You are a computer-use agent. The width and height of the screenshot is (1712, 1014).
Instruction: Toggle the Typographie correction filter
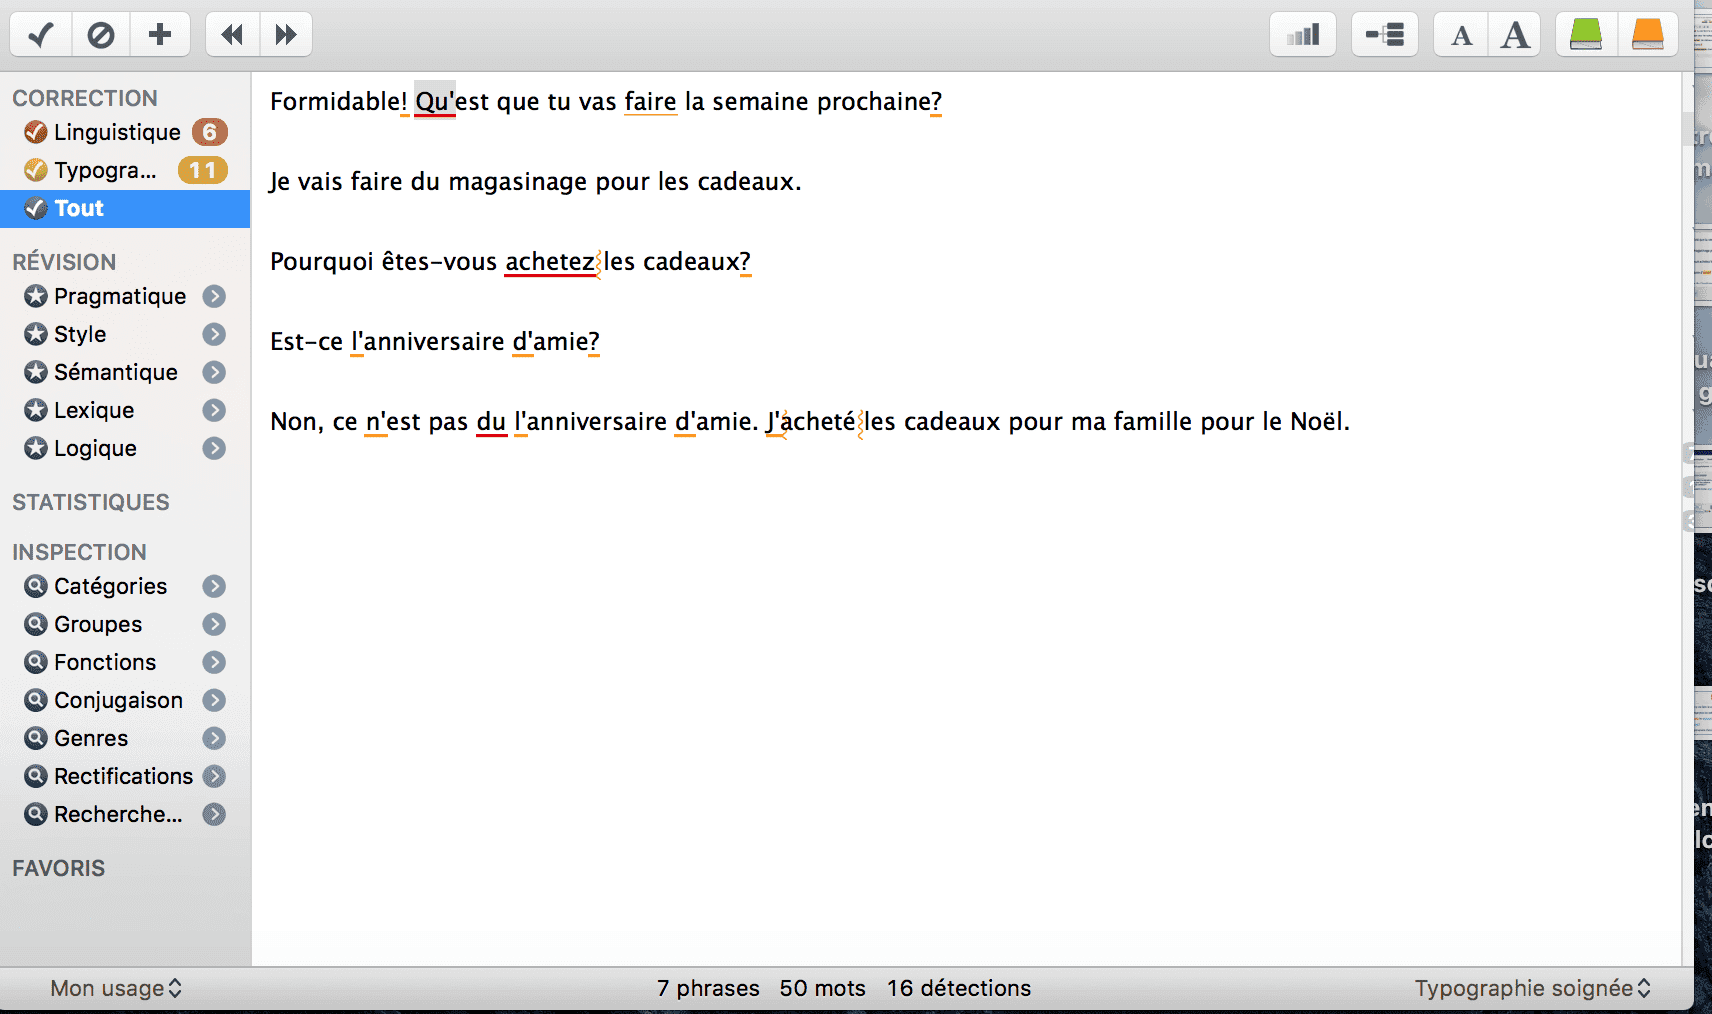point(105,170)
